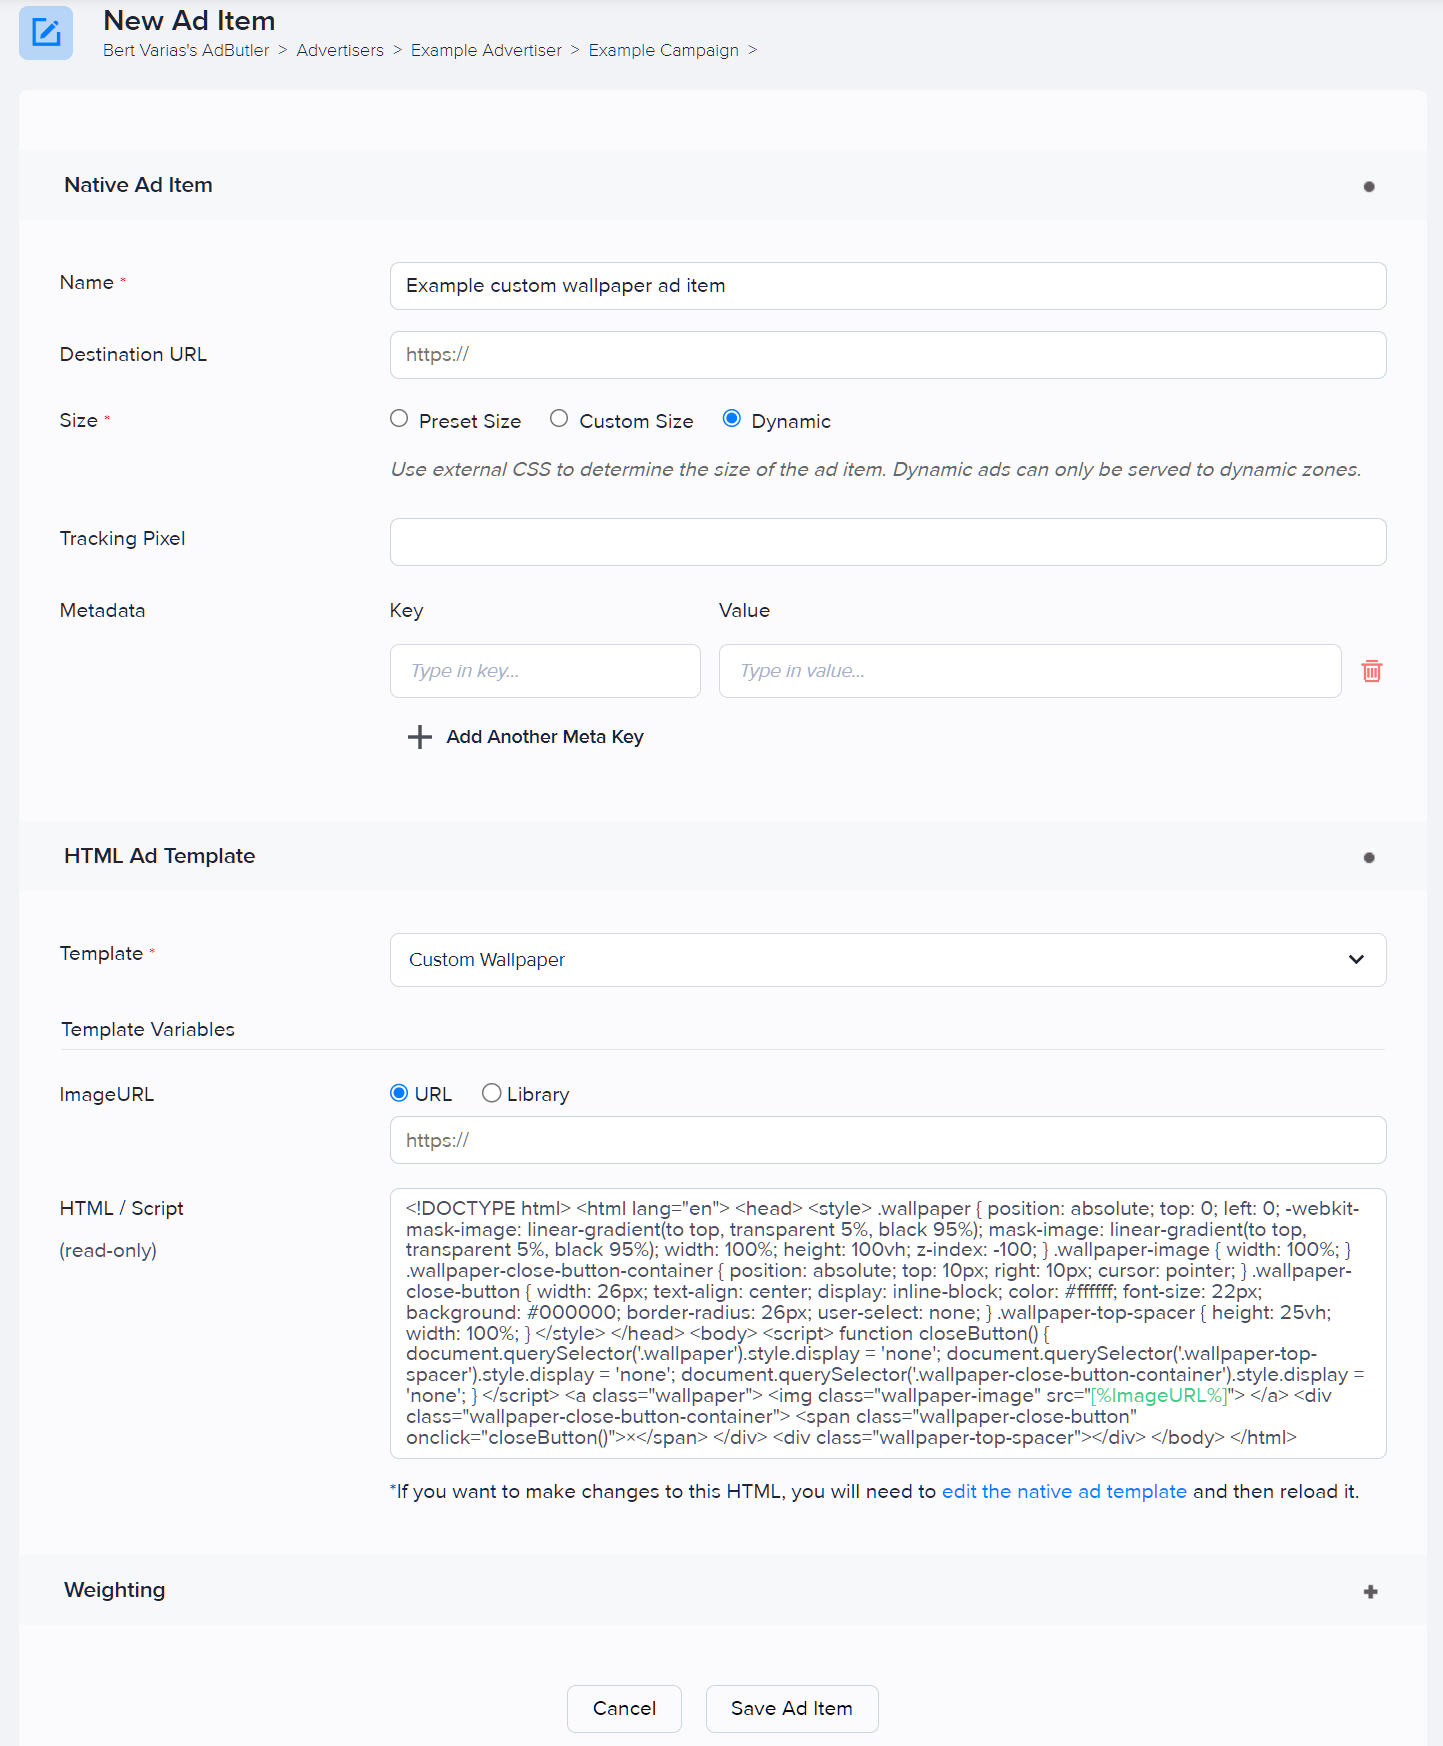Click the plus icon beside Add Another Meta Key
Screen dimensions: 1443x1746
coord(420,737)
